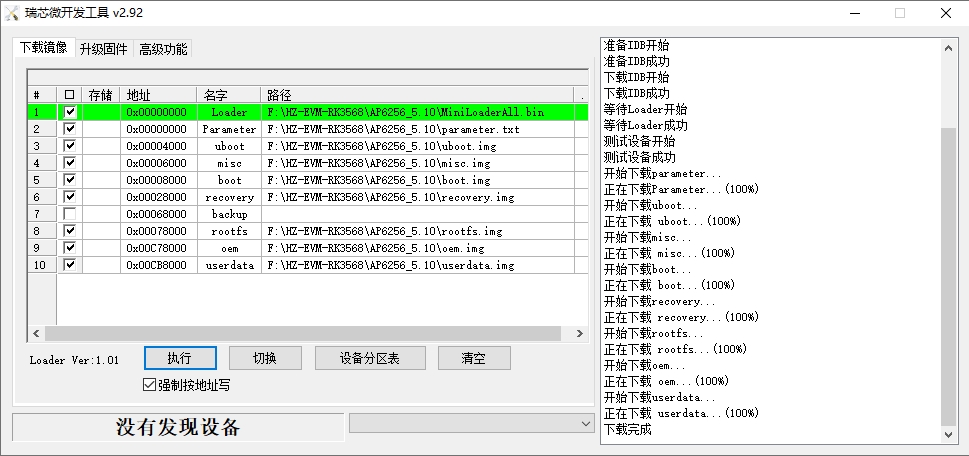Screen dimensions: 969x456
Task: Uncheck the userdata row checkbox
Action: [x=70, y=265]
